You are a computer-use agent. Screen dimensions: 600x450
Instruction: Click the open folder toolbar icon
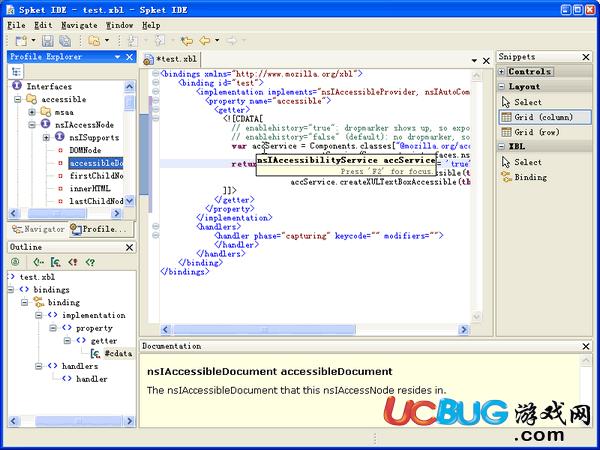(x=94, y=40)
